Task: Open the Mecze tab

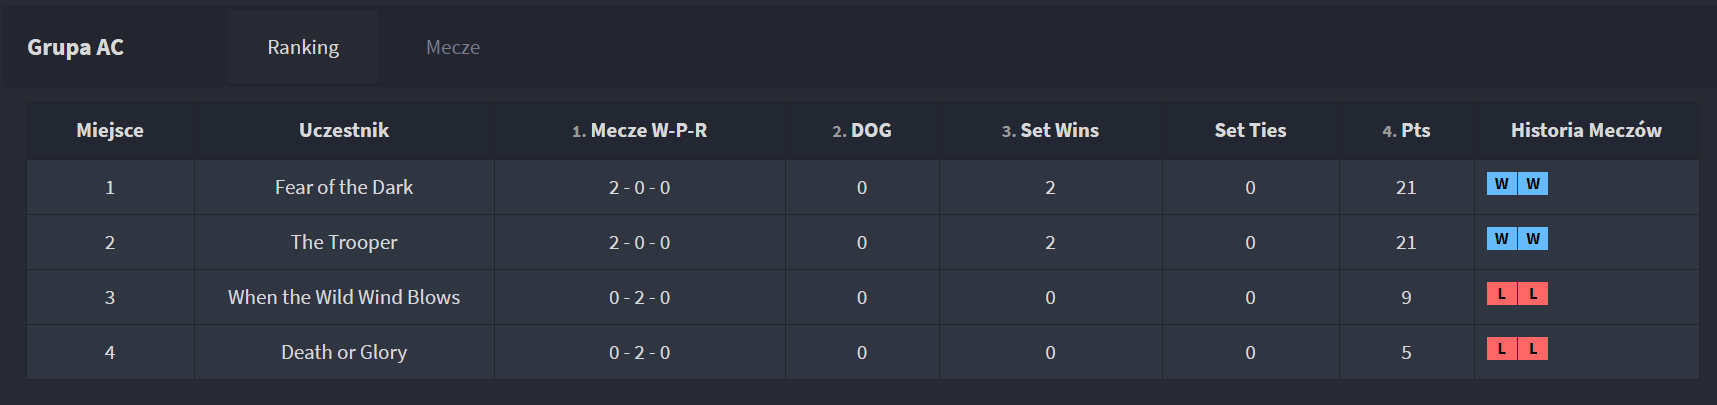Action: pos(453,47)
